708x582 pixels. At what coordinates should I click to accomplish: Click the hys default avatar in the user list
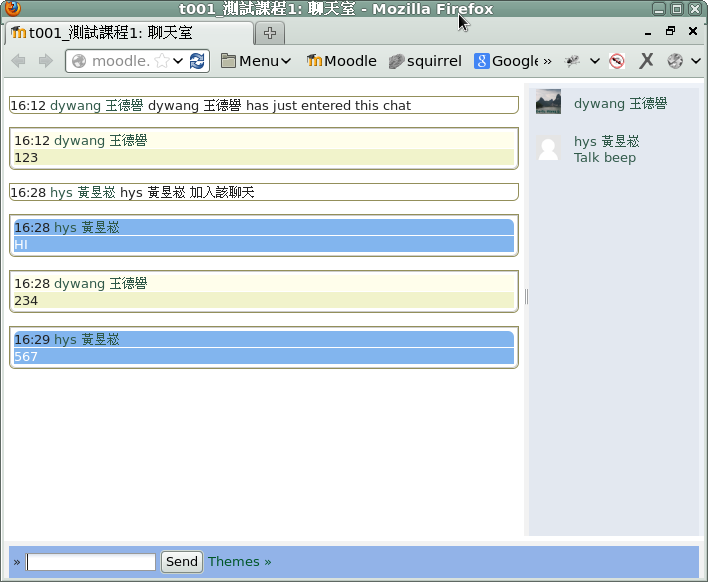[x=548, y=149]
